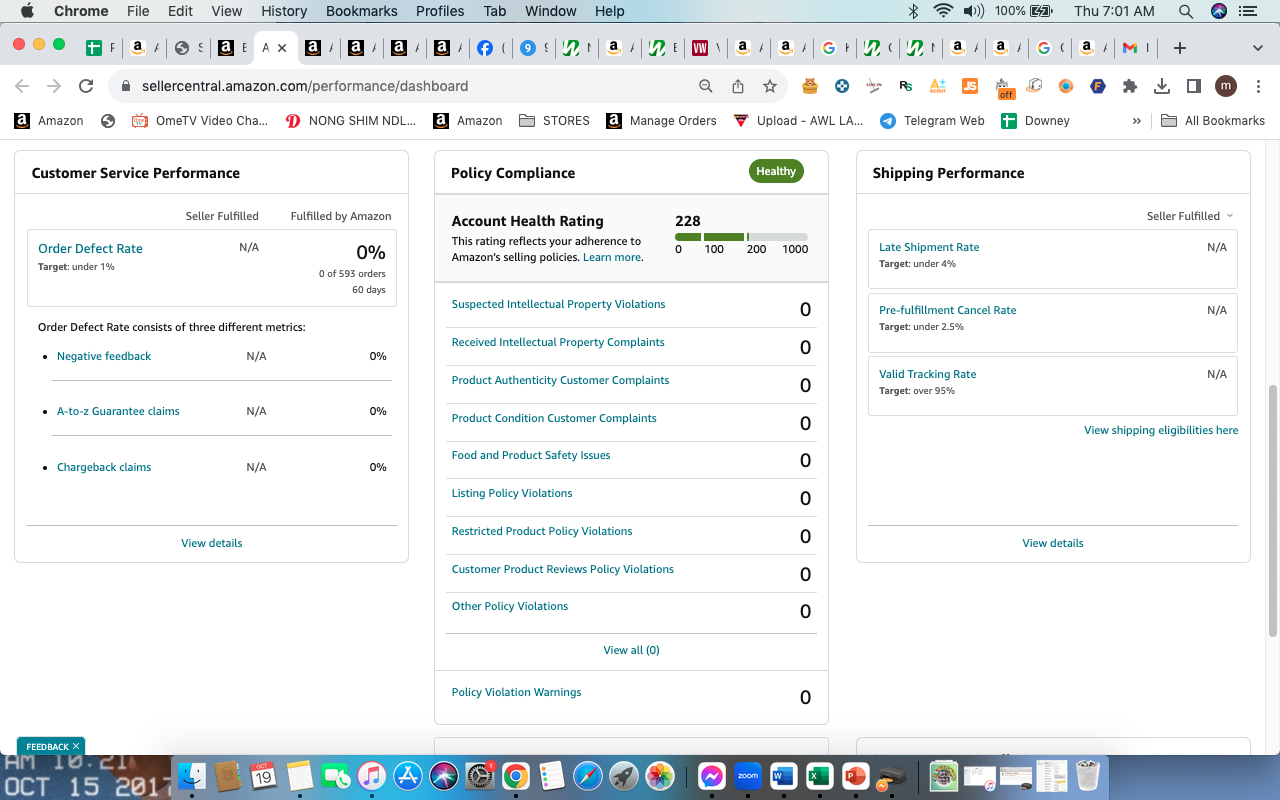Open the Chrome File menu
The height and width of the screenshot is (800, 1280).
(x=138, y=11)
